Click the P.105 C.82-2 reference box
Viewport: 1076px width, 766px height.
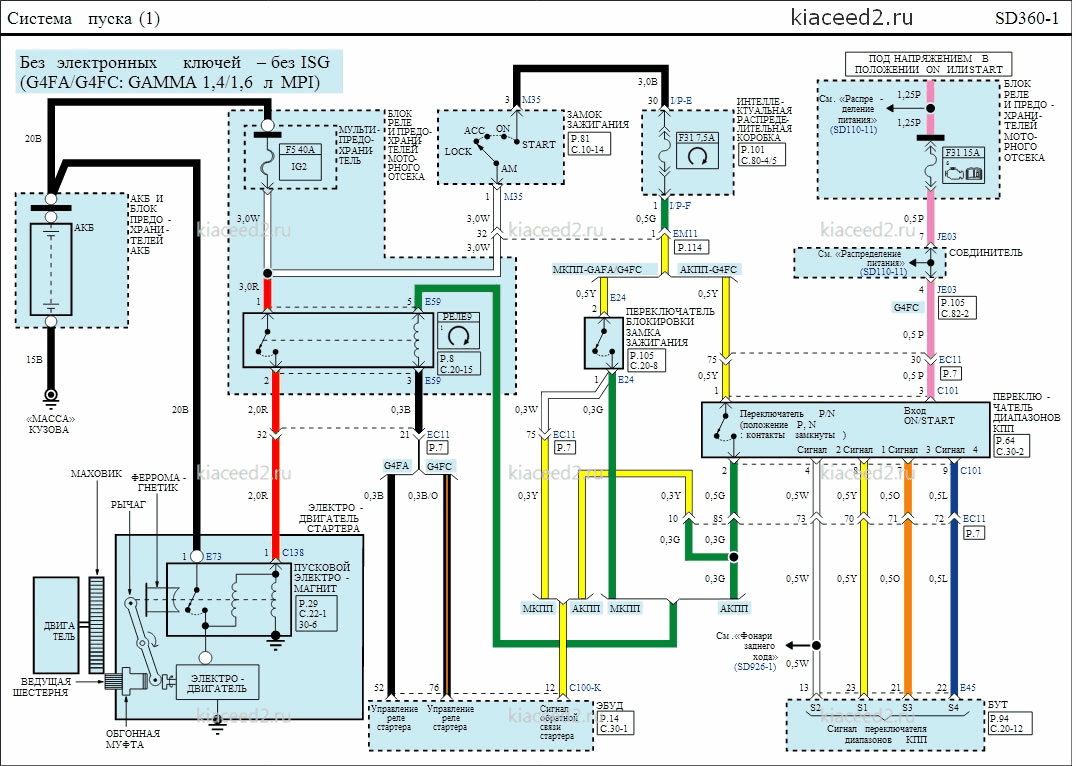(x=957, y=307)
